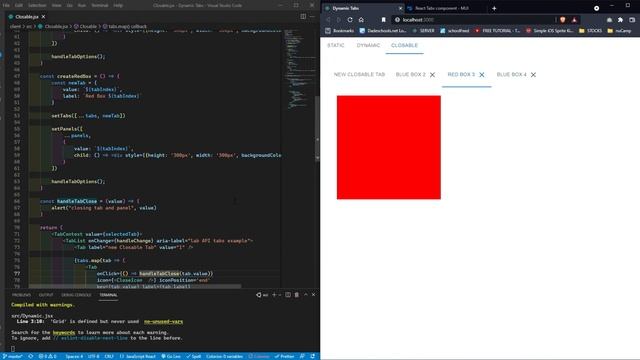Reload the browser page

pyautogui.click(x=350, y=20)
